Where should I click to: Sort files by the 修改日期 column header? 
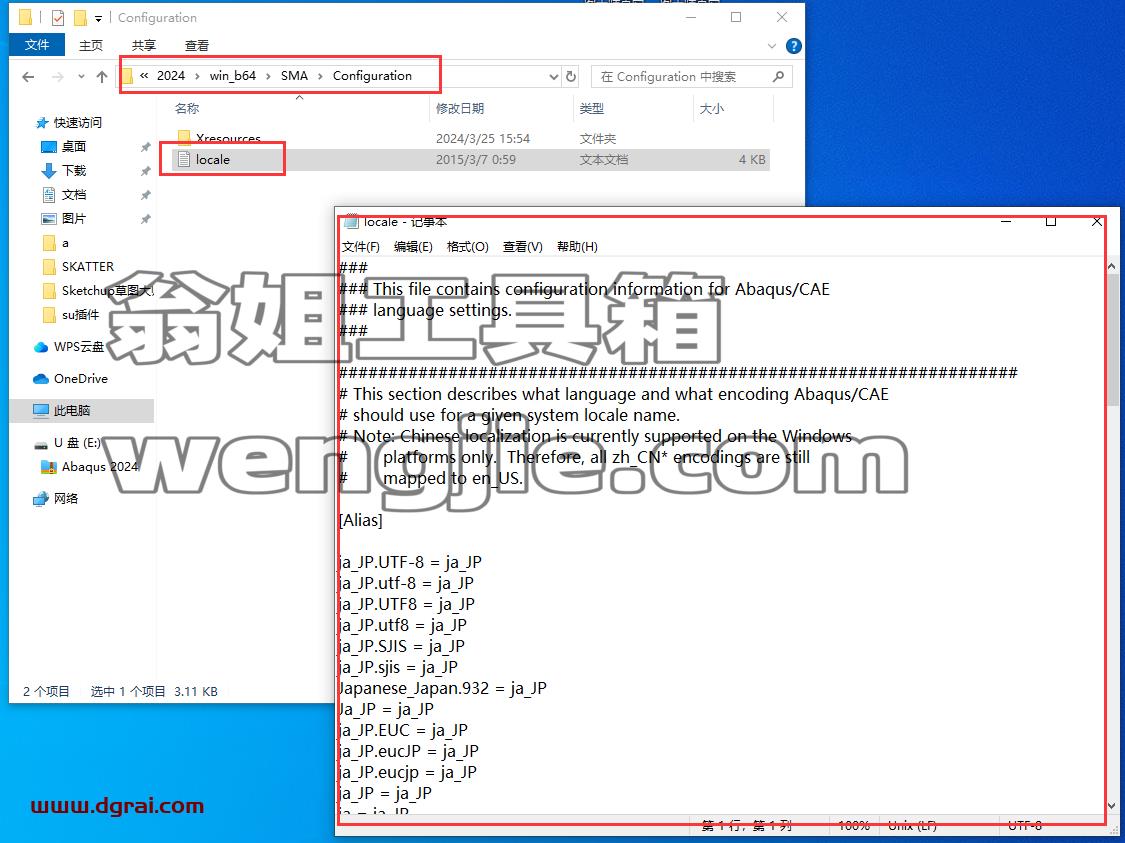460,108
